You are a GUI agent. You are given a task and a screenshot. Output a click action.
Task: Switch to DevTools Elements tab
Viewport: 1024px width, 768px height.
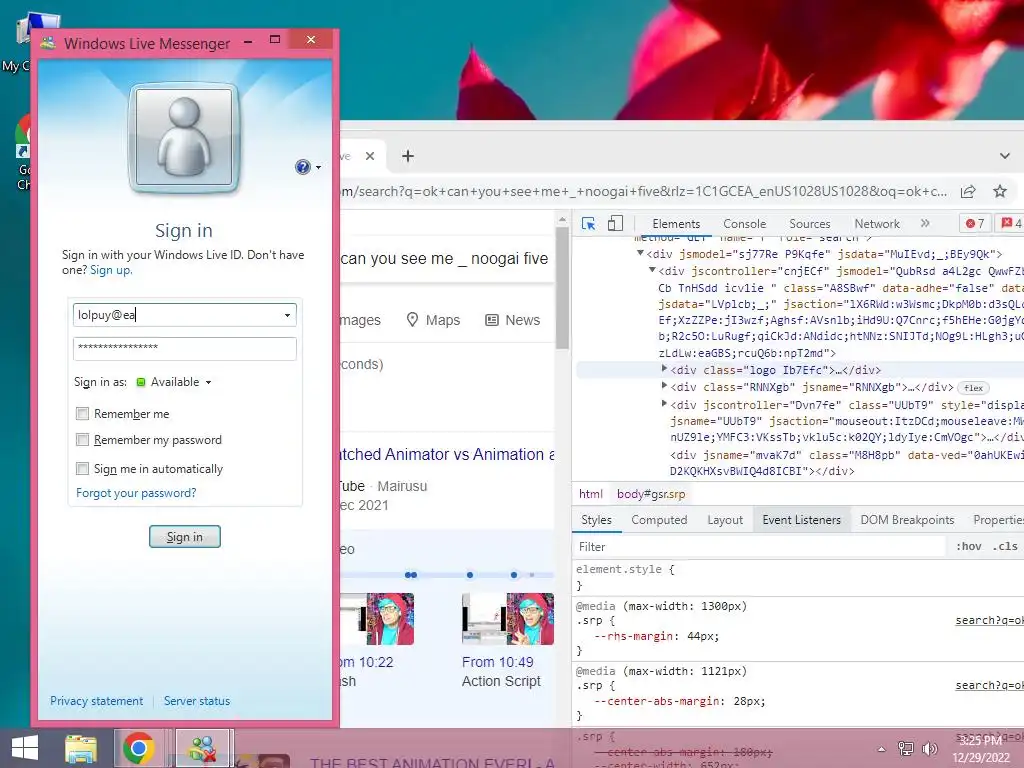coord(676,223)
